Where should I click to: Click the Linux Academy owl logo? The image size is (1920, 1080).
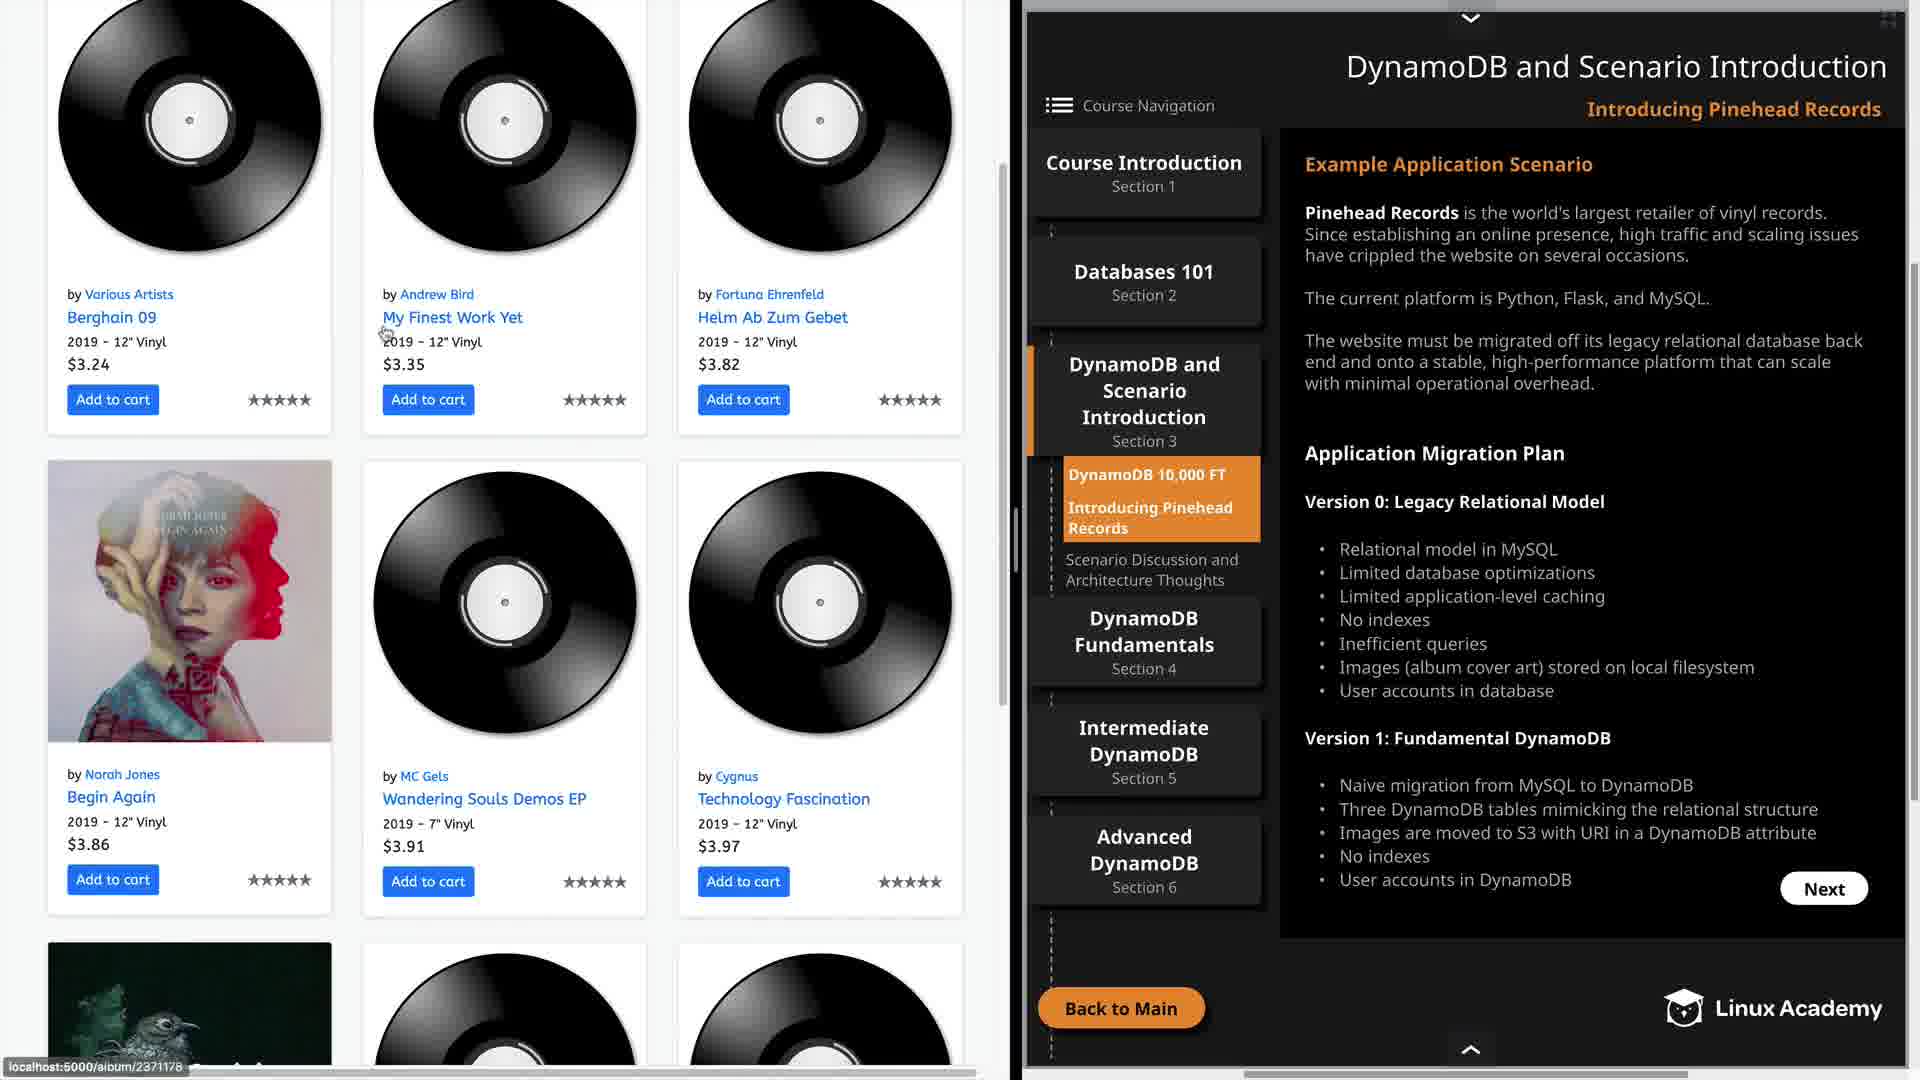1684,1008
